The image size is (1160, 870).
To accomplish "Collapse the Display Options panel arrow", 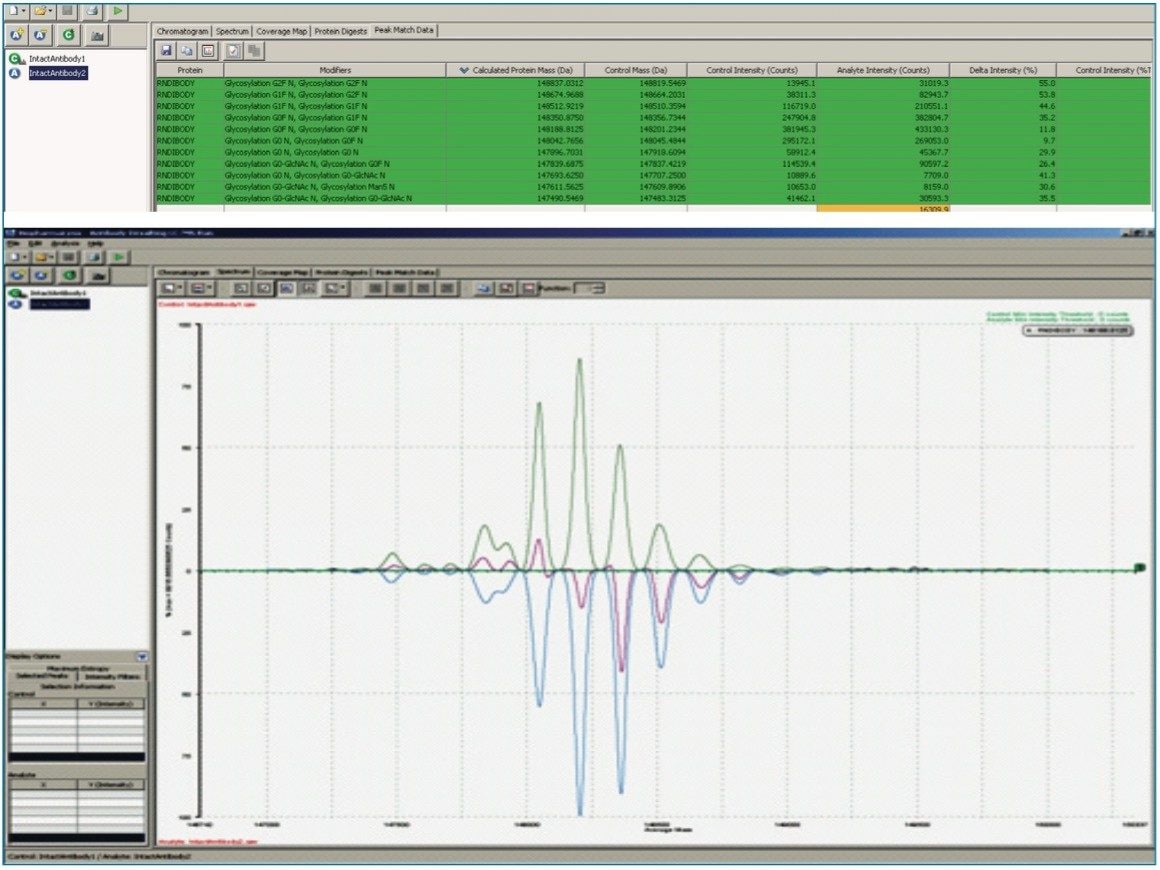I will click(x=141, y=657).
